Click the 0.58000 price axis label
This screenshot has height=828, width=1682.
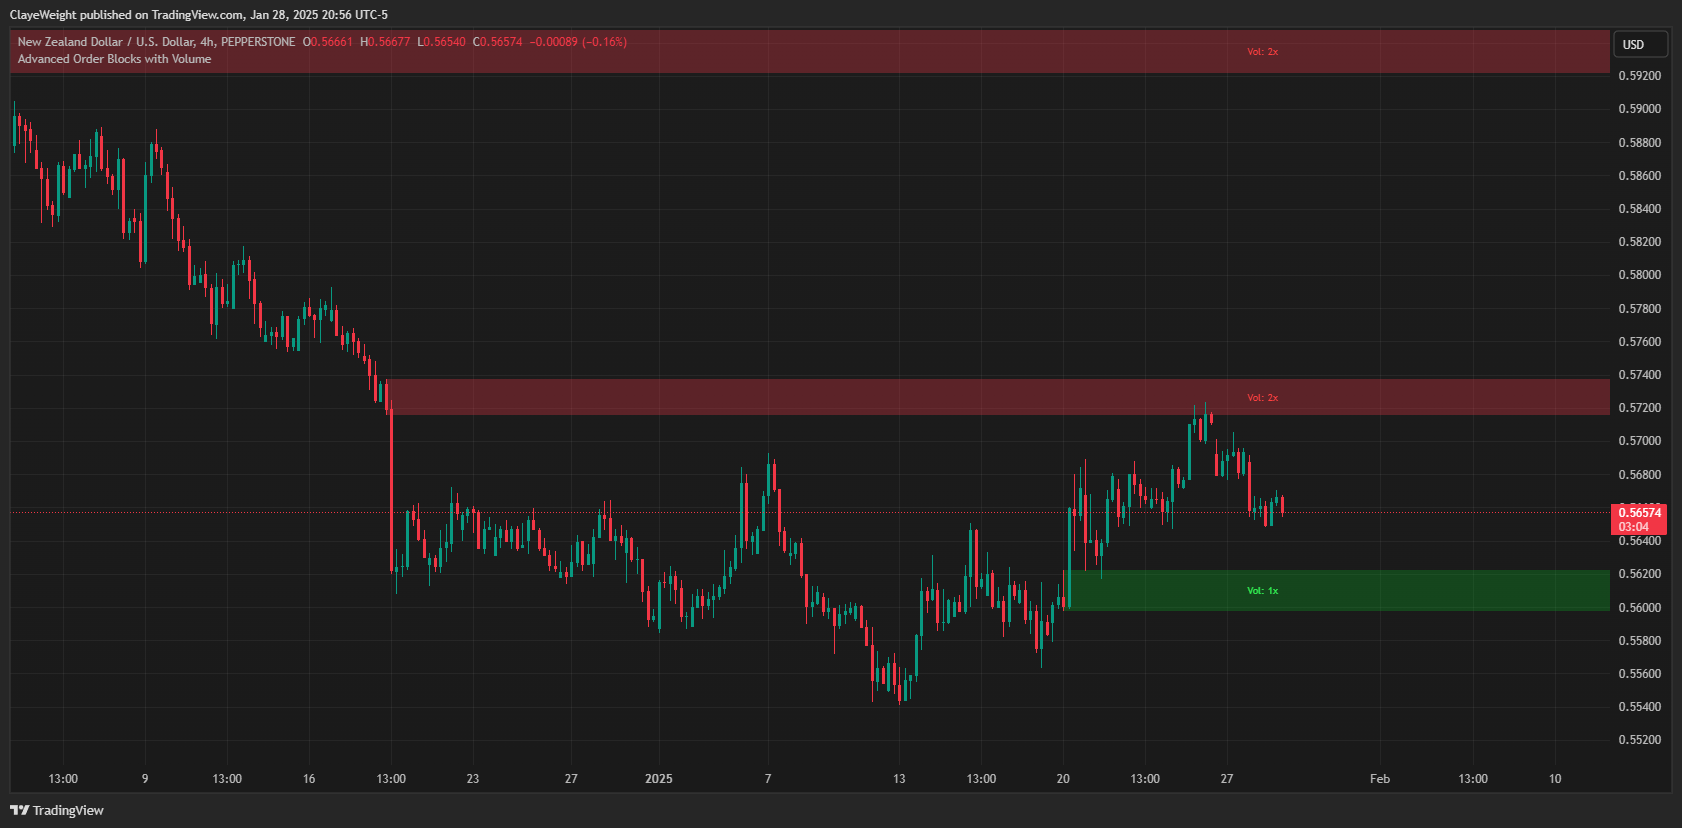tap(1639, 275)
